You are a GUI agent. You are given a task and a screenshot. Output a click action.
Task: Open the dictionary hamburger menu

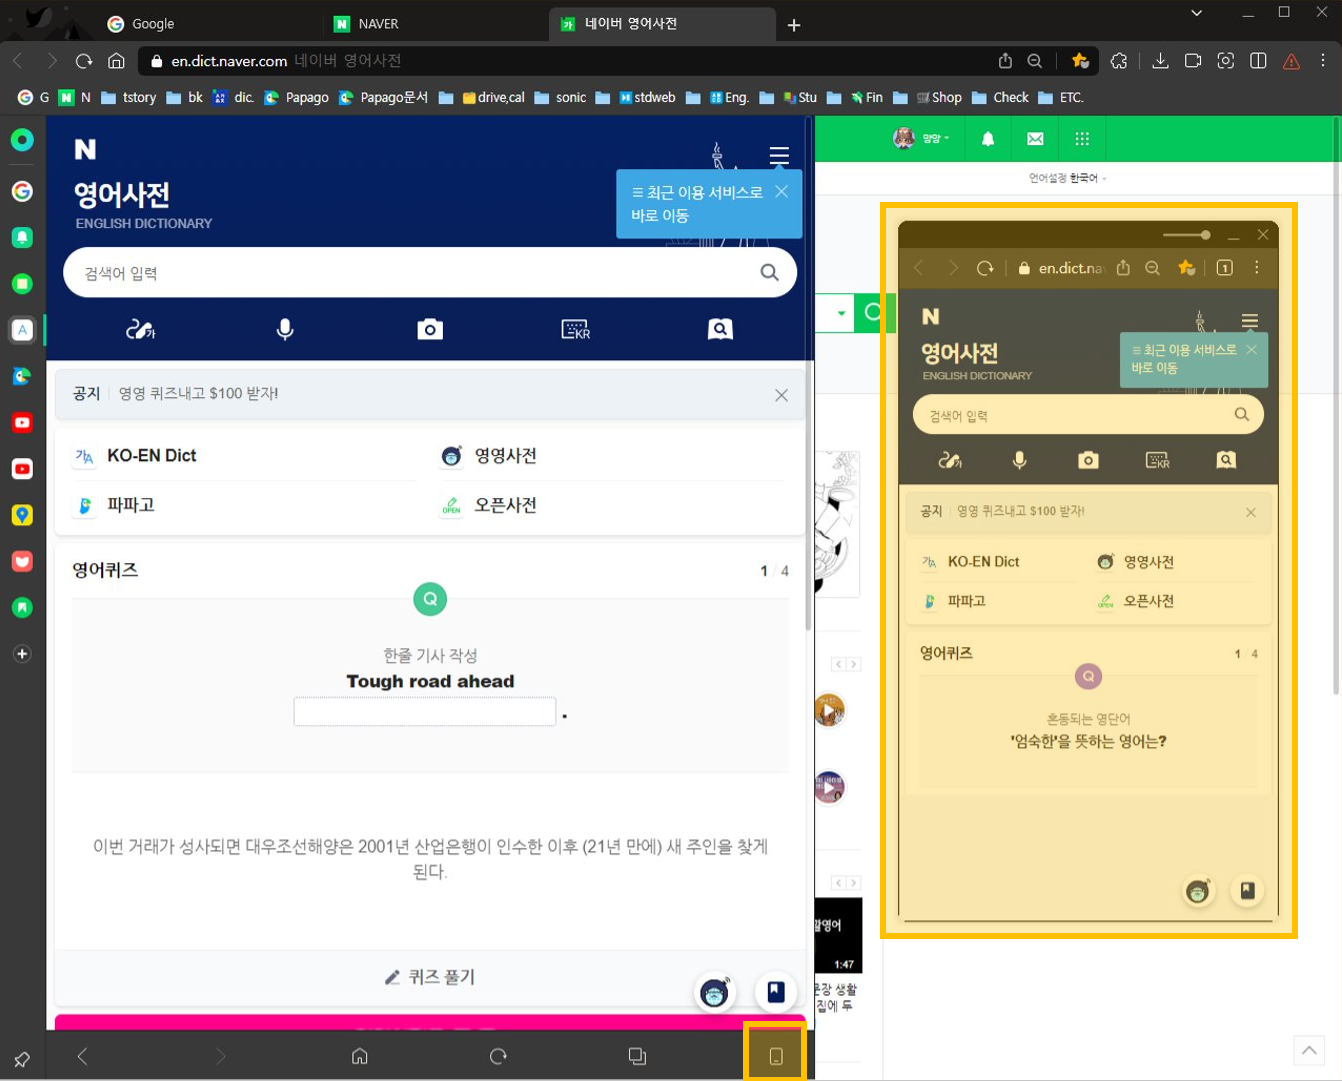pos(779,156)
